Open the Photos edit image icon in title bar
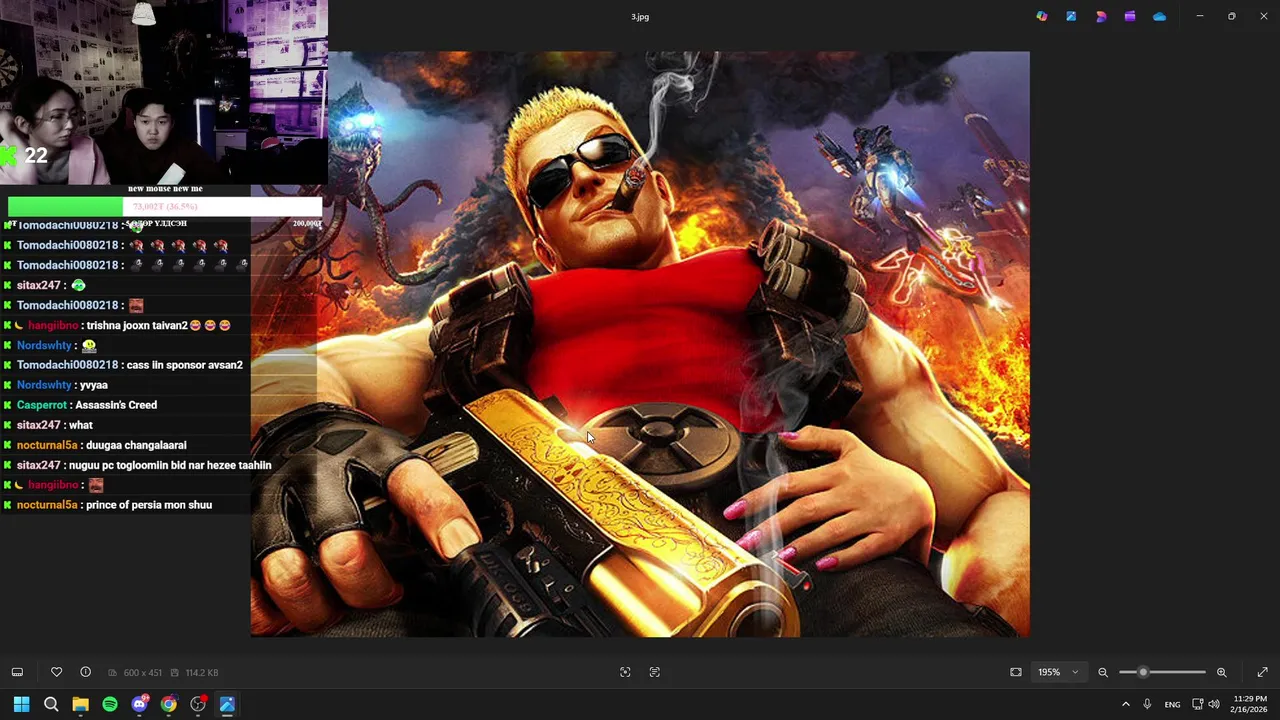The width and height of the screenshot is (1280, 720). [1071, 16]
